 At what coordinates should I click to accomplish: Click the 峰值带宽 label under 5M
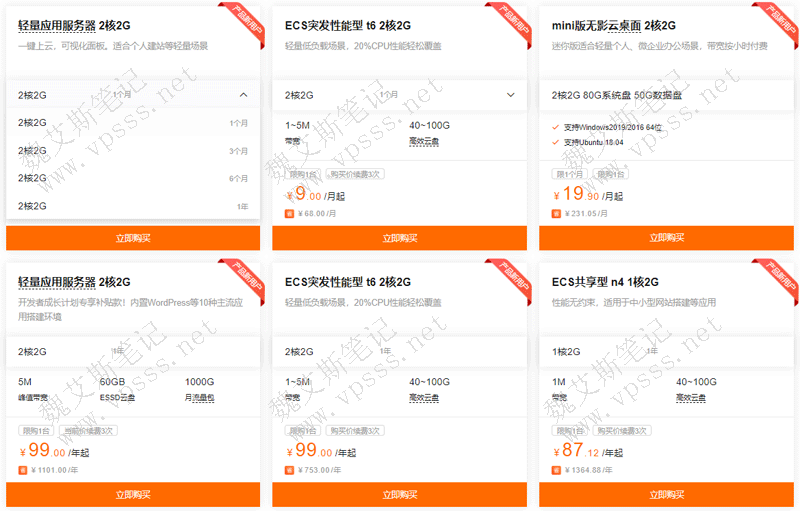coord(33,398)
